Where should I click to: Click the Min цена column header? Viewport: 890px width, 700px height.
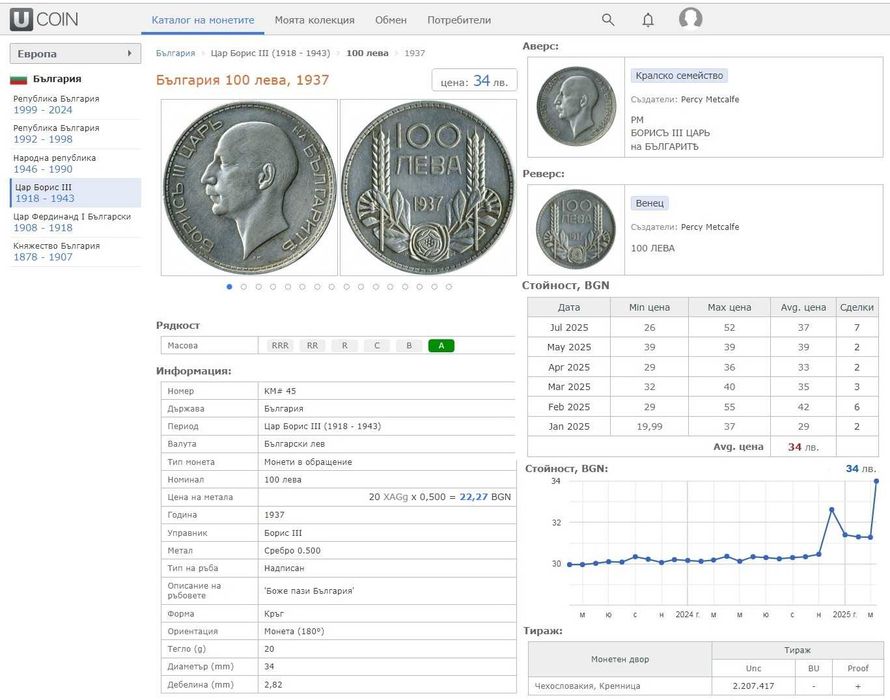point(649,307)
